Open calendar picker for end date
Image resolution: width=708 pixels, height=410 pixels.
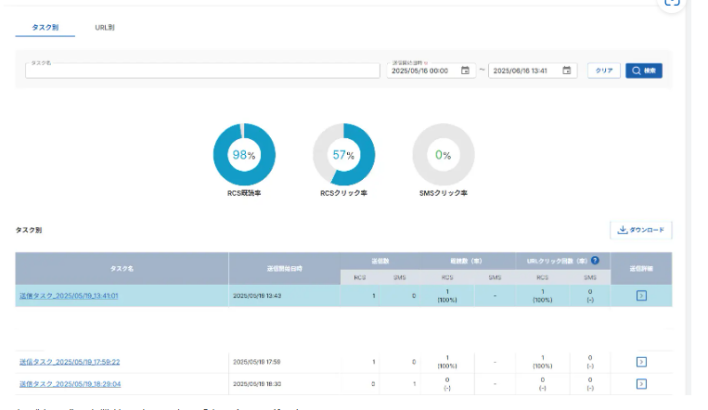(x=567, y=71)
